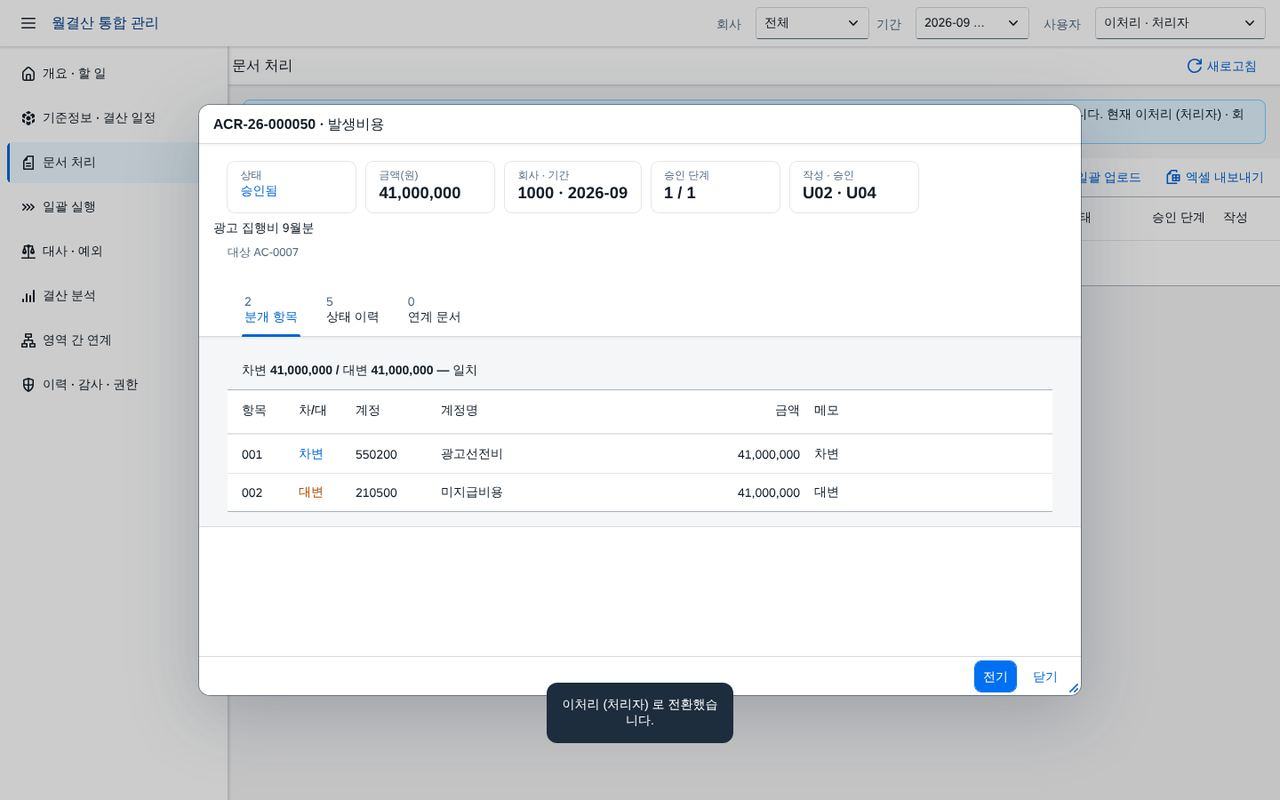The width and height of the screenshot is (1280, 800).
Task: Select the 기준정보 · 결산 일정 icon
Action: click(28, 118)
